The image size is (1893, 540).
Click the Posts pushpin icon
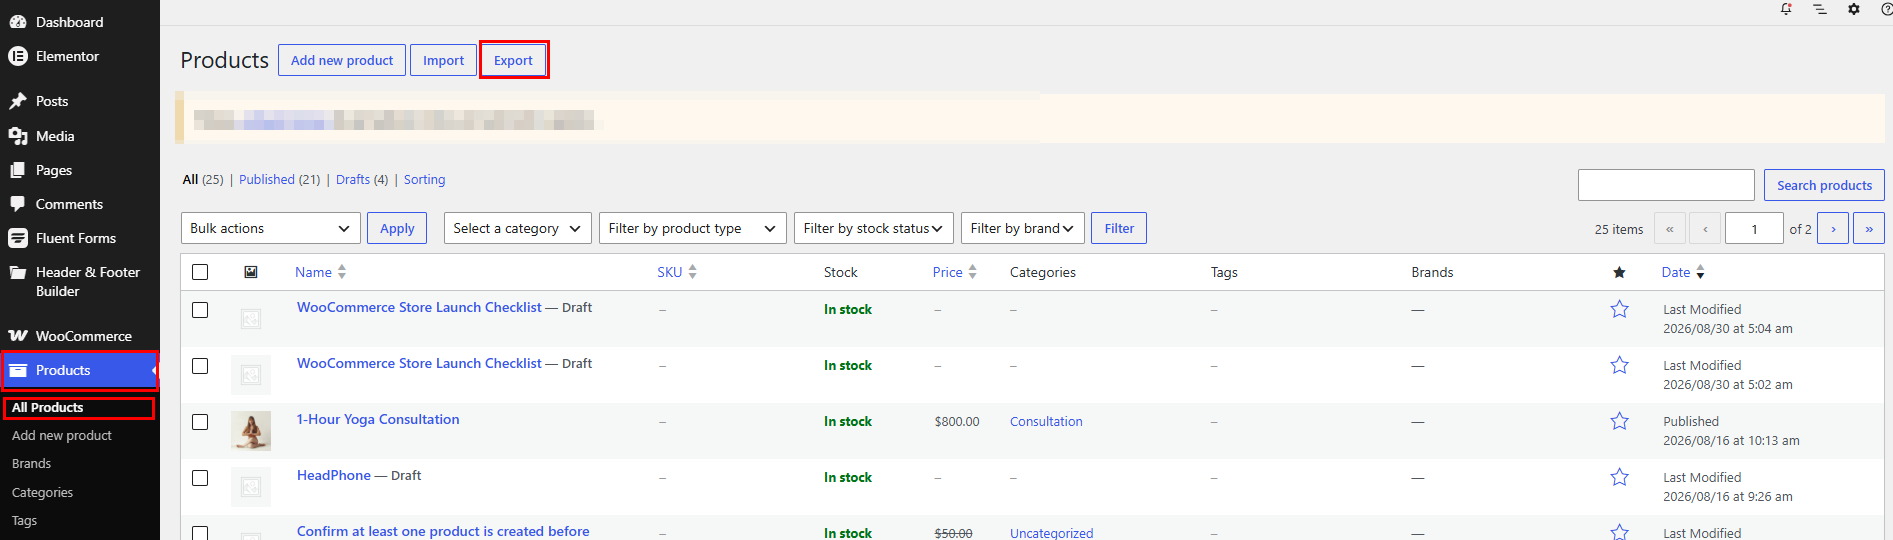[18, 101]
